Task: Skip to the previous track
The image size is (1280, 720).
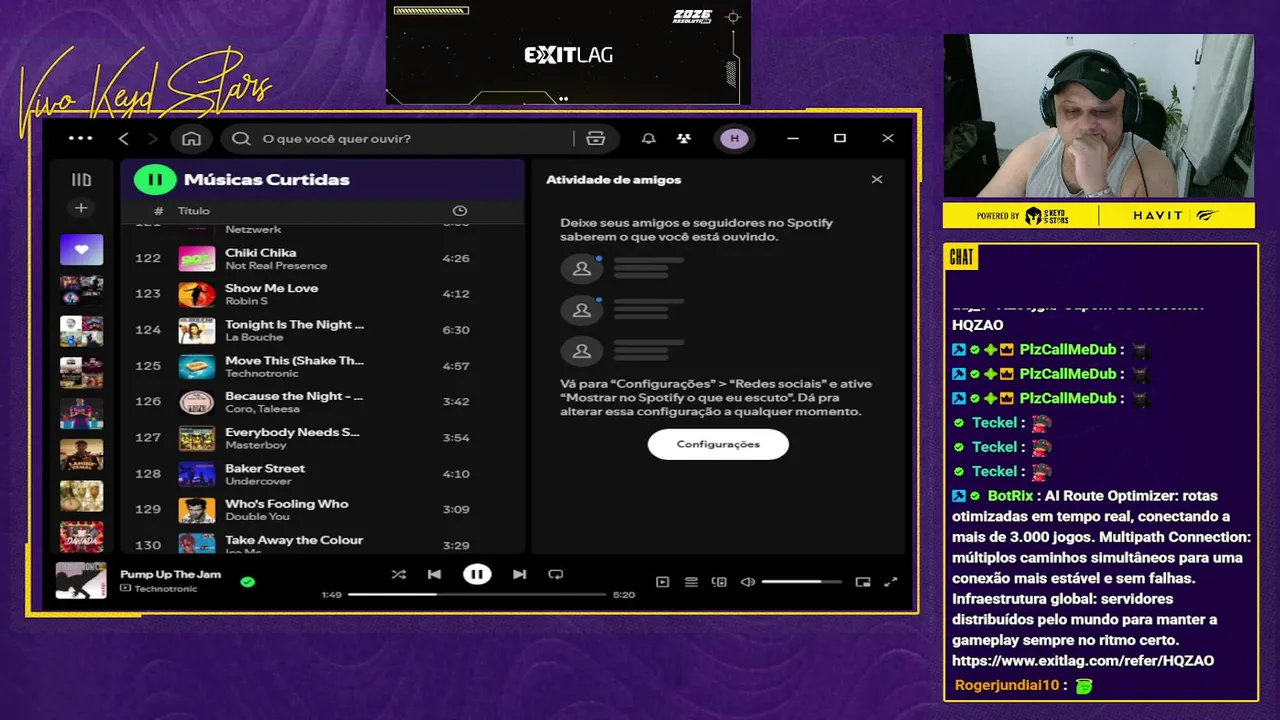Action: [434, 574]
